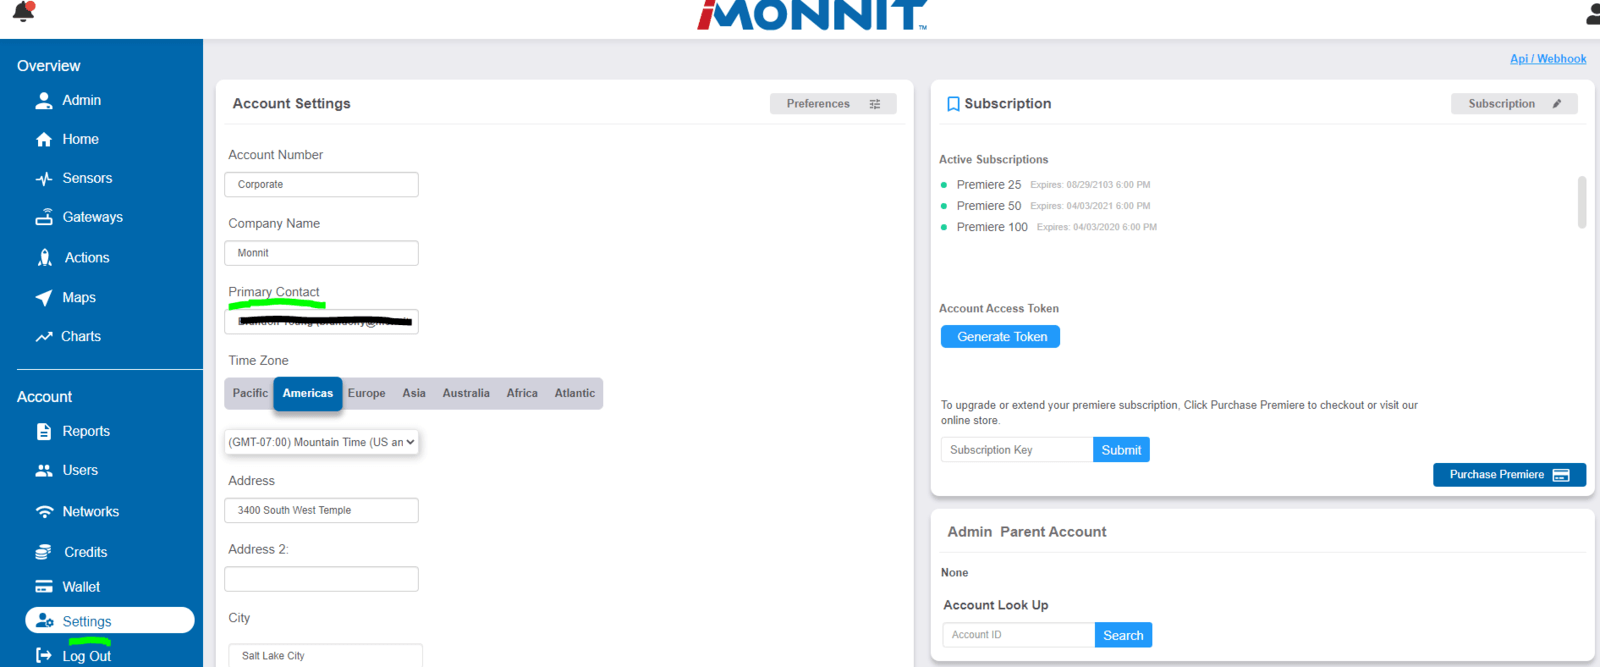The width and height of the screenshot is (1600, 667).
Task: Open Credits in the sidebar
Action: pyautogui.click(x=84, y=552)
